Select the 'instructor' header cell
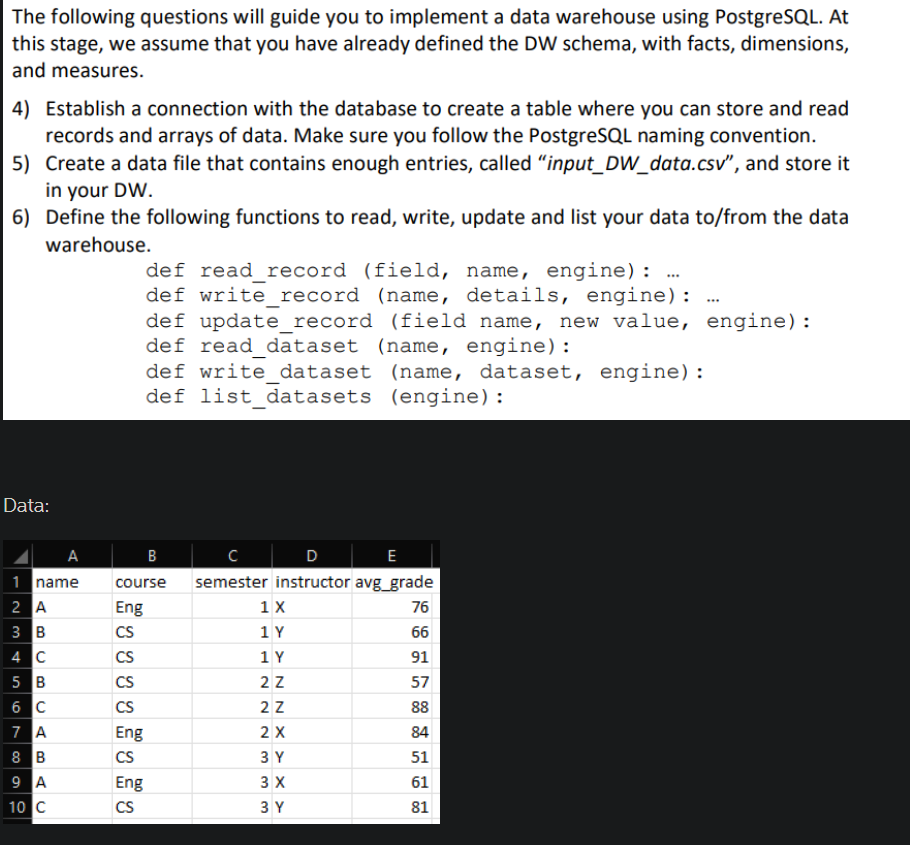 tap(311, 581)
